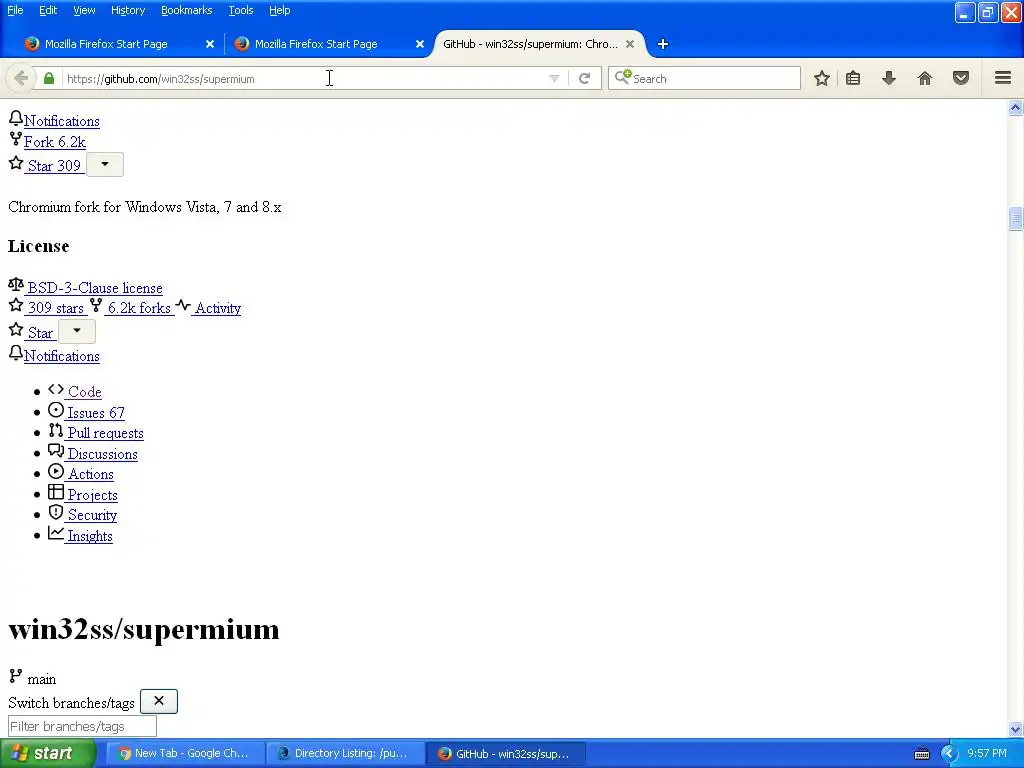
Task: Open the Issues 67 link
Action: click(x=95, y=413)
